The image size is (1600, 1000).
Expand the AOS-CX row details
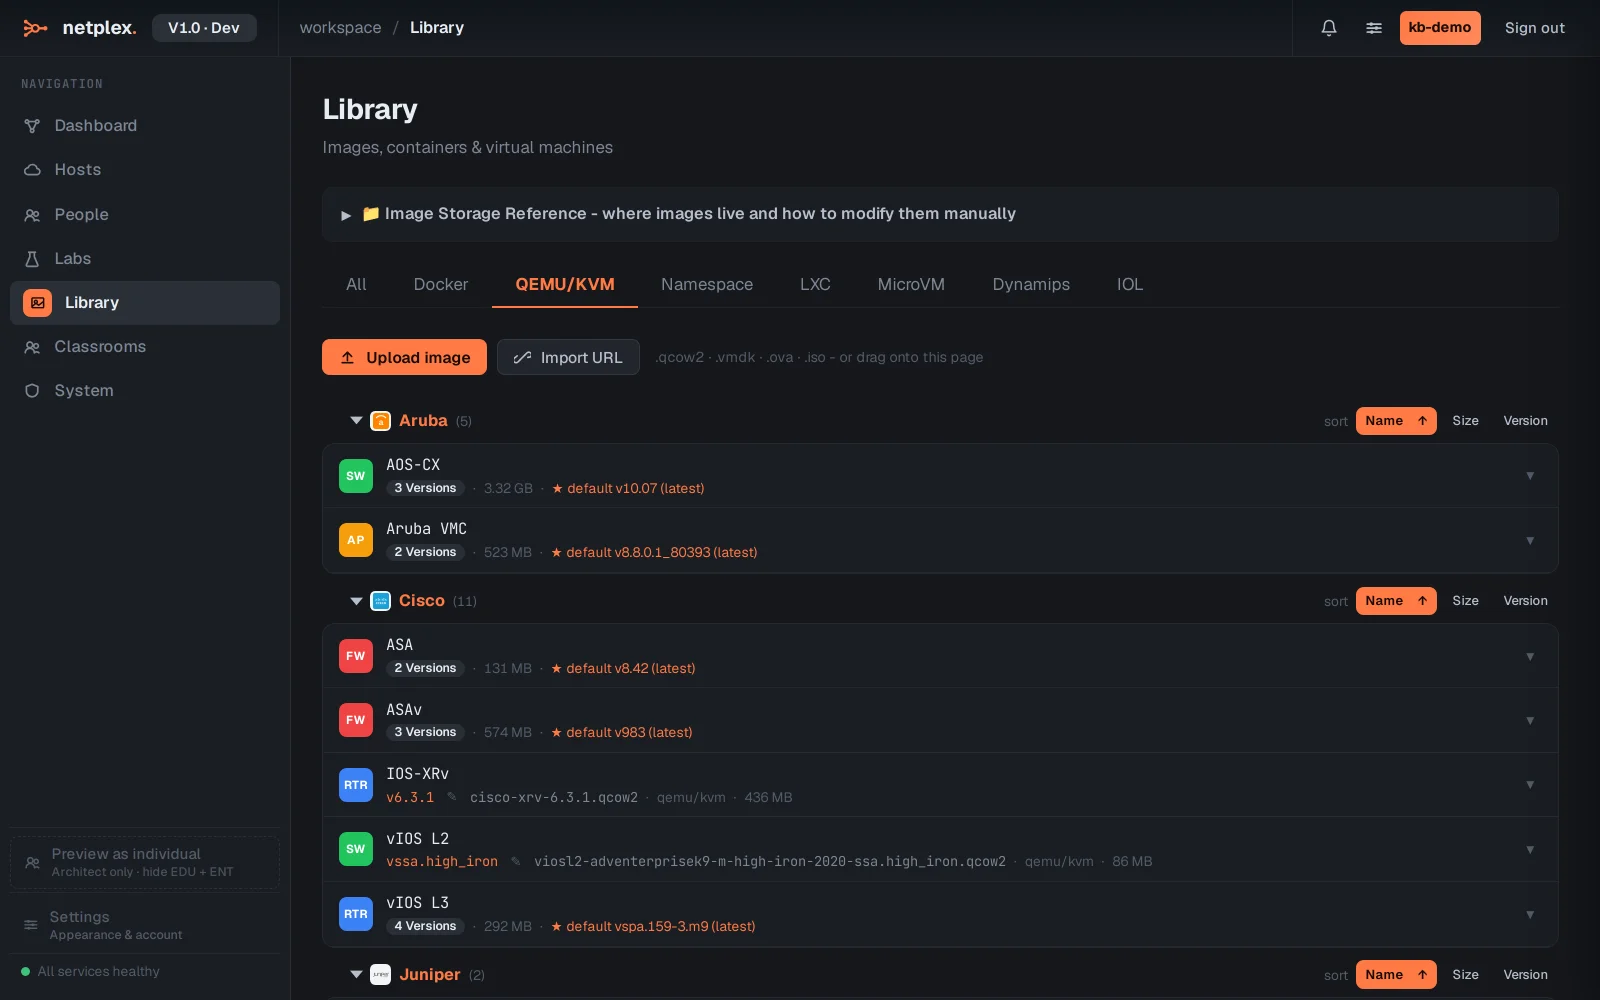tap(1530, 476)
